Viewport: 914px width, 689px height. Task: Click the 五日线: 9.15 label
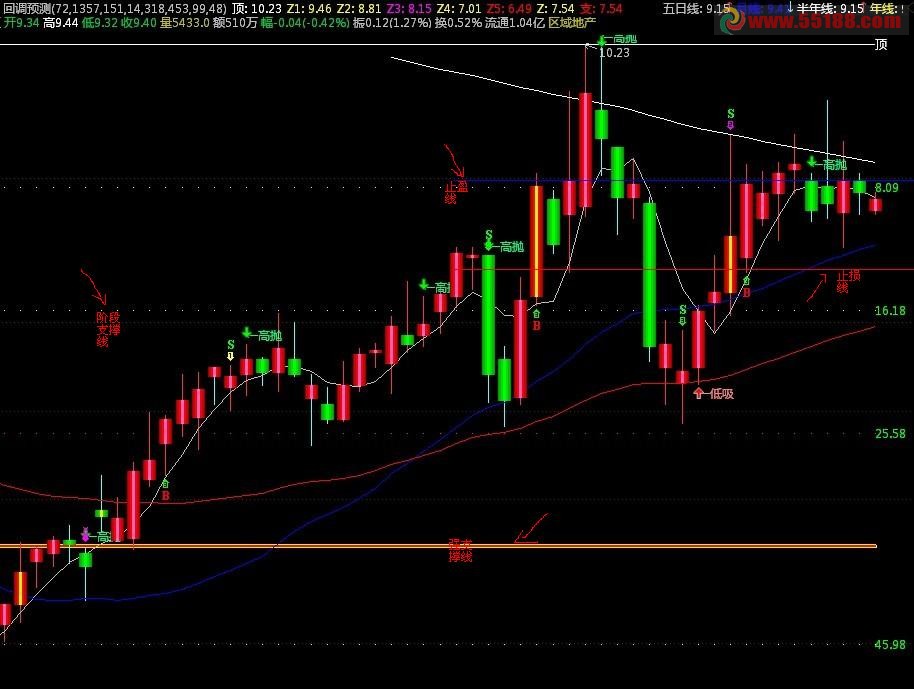pyautogui.click(x=697, y=9)
